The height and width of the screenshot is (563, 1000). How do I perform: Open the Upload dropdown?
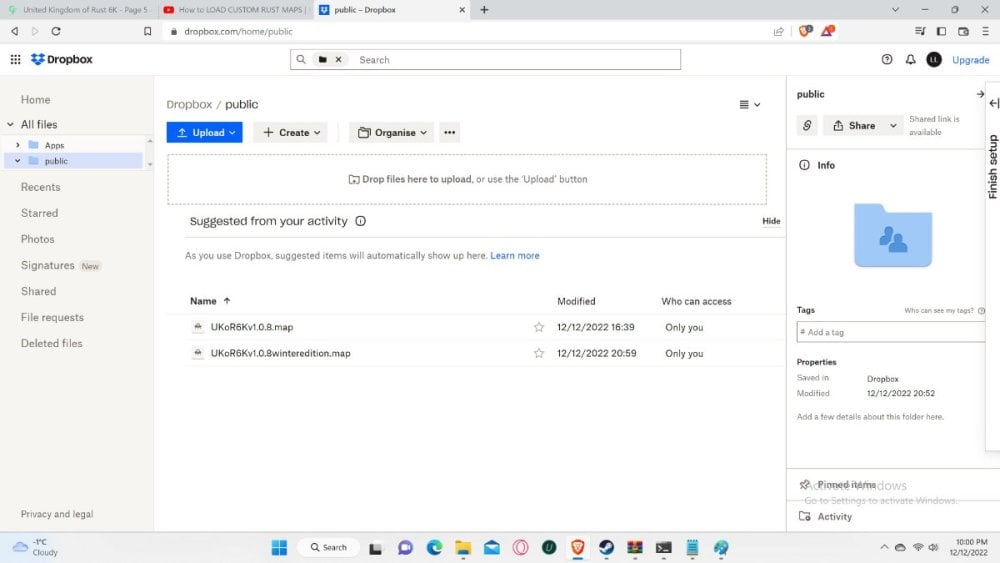click(204, 132)
